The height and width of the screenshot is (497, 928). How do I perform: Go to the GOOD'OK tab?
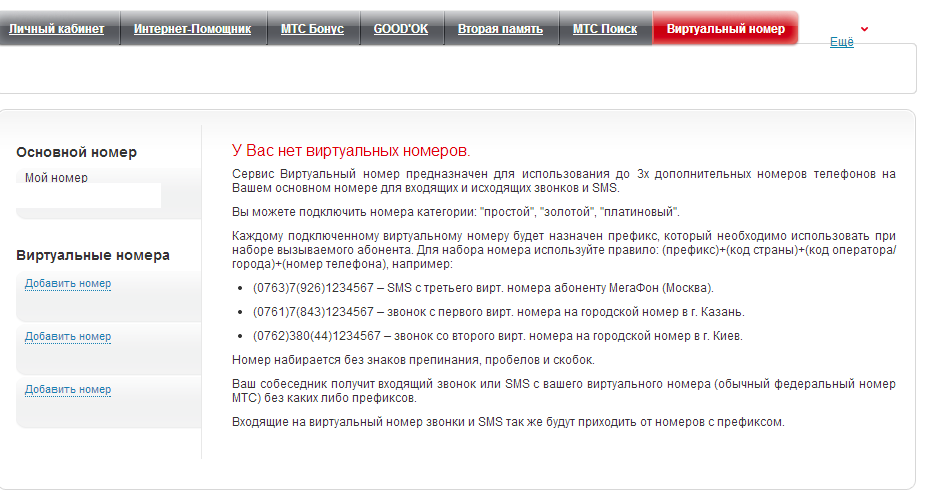tap(400, 29)
